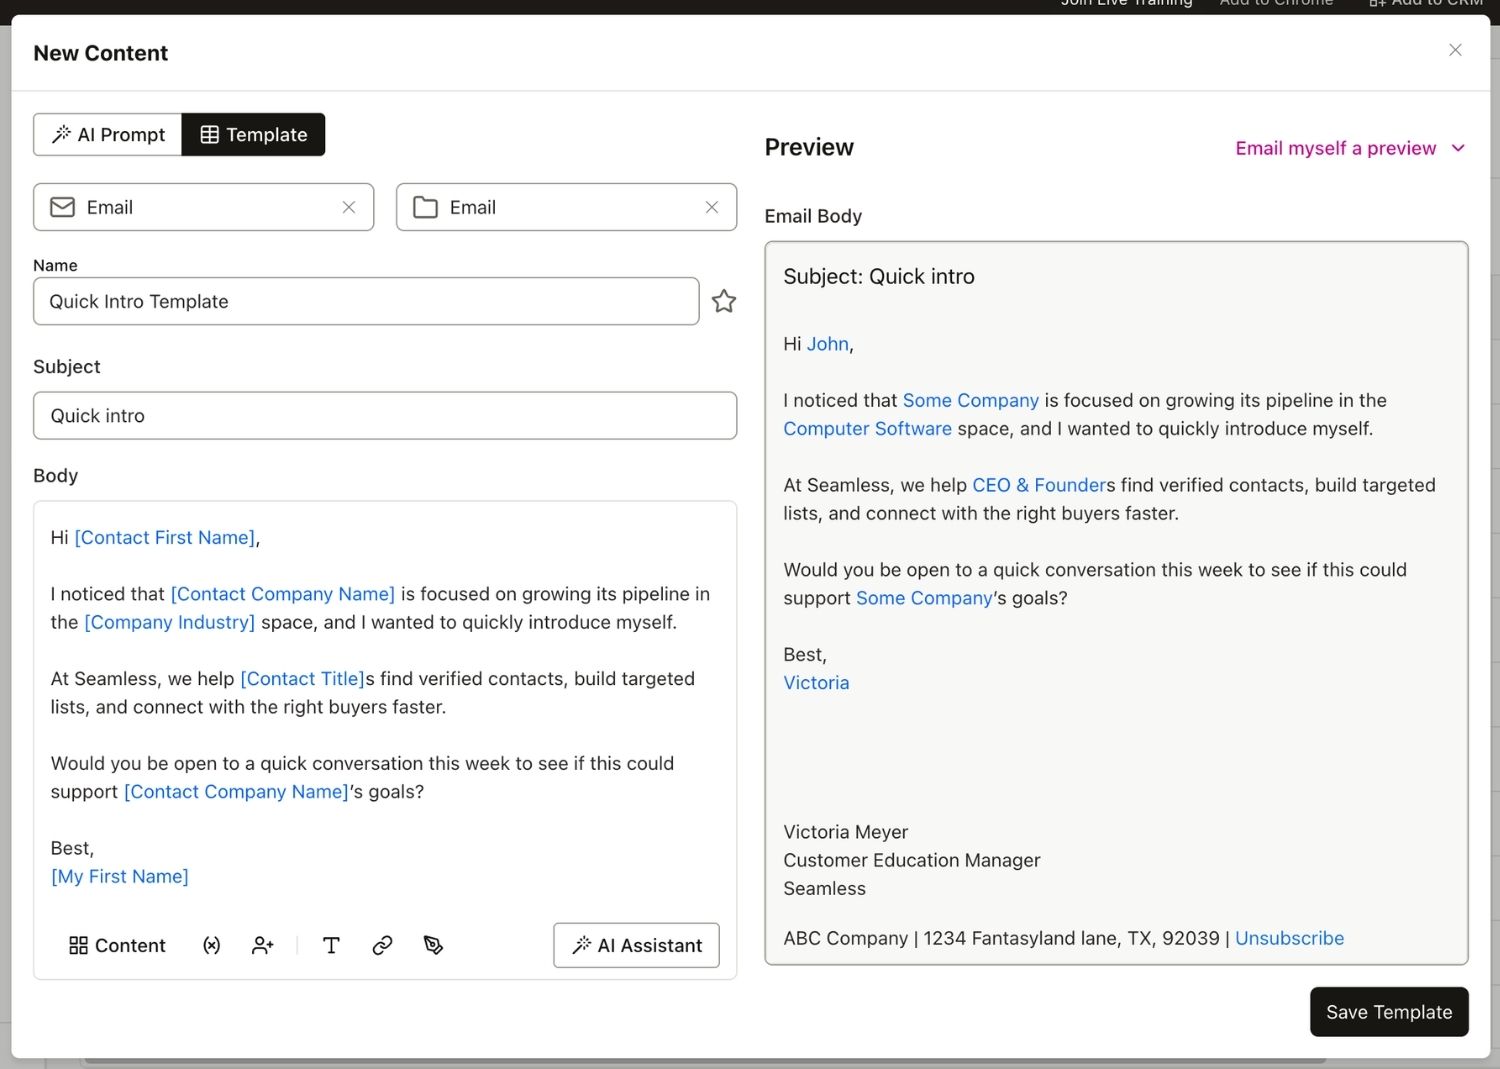
Task: Click the [Contact Title] variable in body
Action: (303, 678)
